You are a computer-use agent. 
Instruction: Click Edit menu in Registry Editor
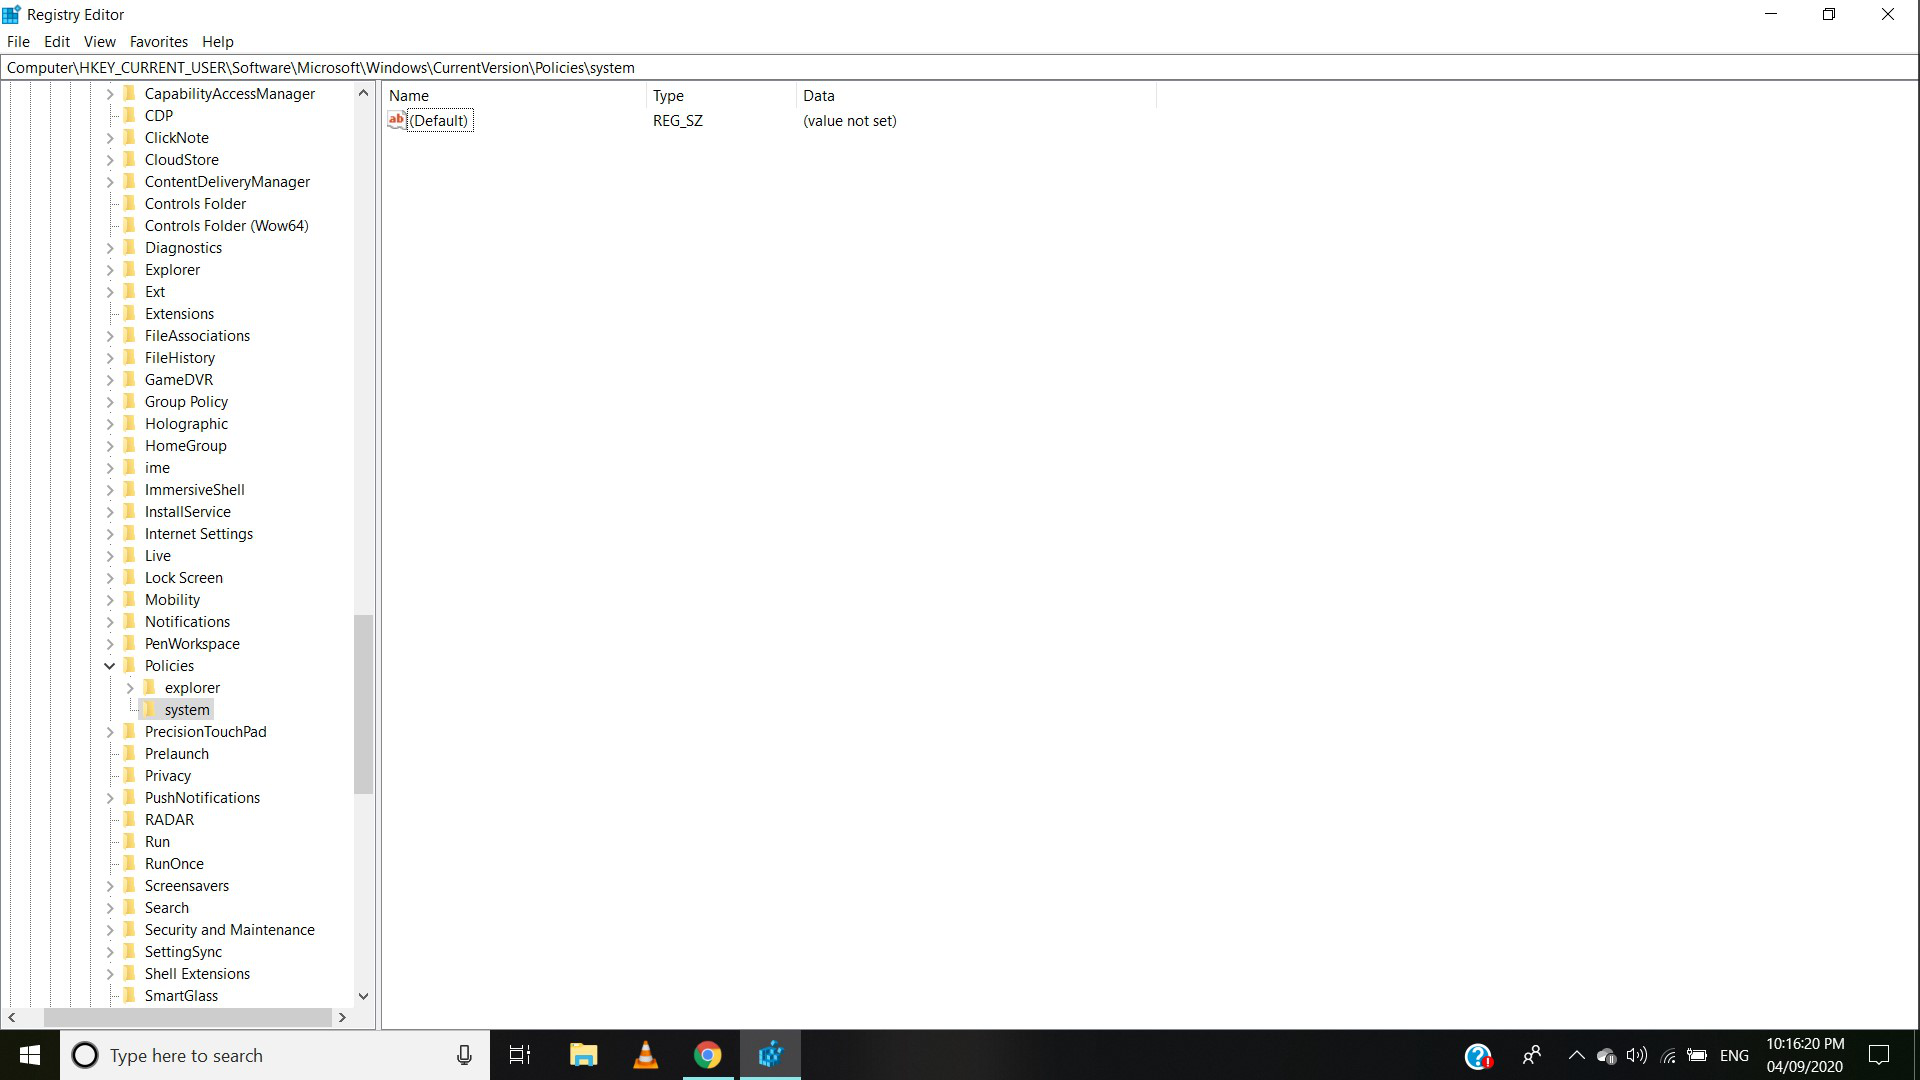57,41
